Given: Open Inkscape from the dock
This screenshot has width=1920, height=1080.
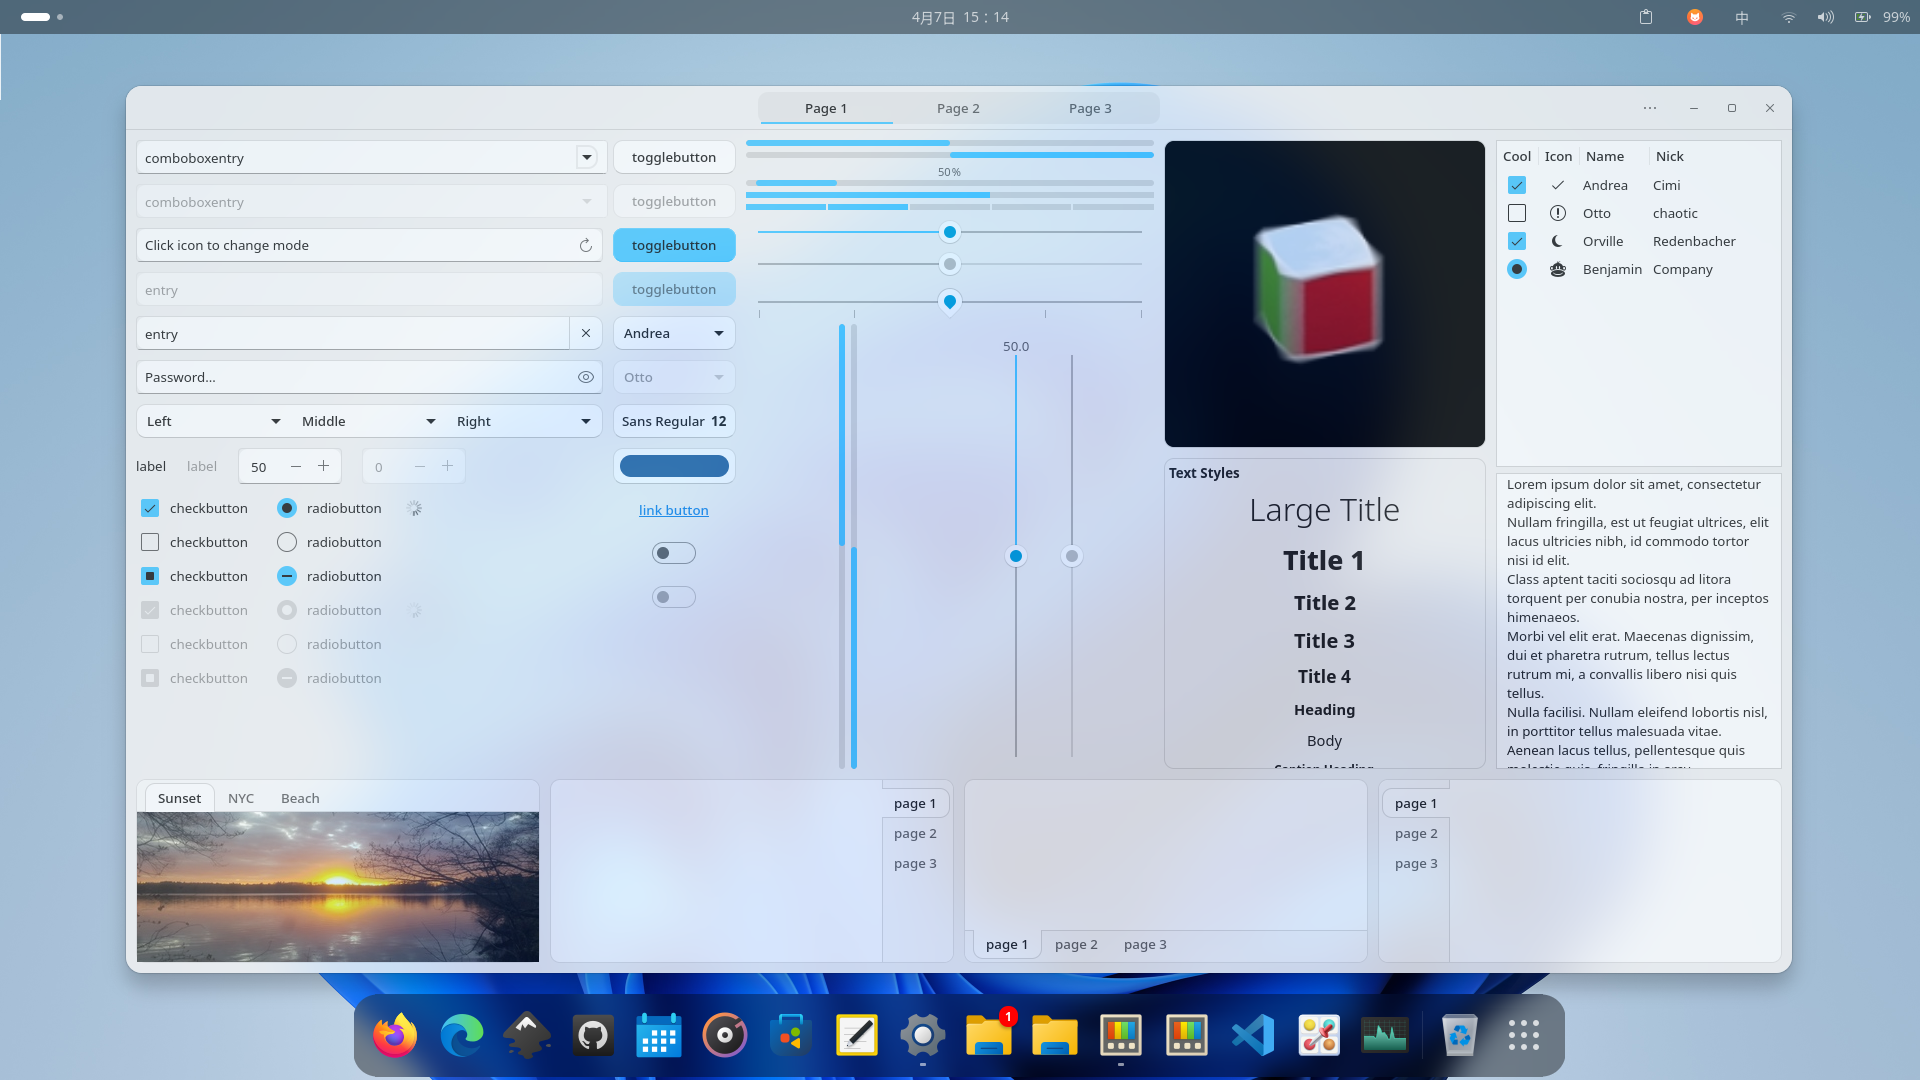Looking at the screenshot, I should [527, 1035].
